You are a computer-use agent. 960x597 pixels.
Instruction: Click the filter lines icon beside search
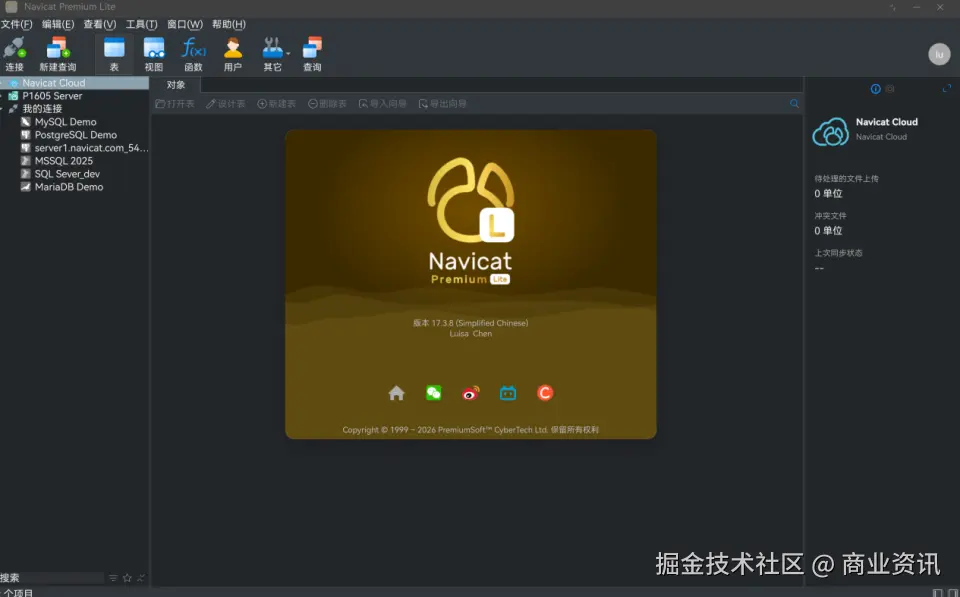coord(113,577)
